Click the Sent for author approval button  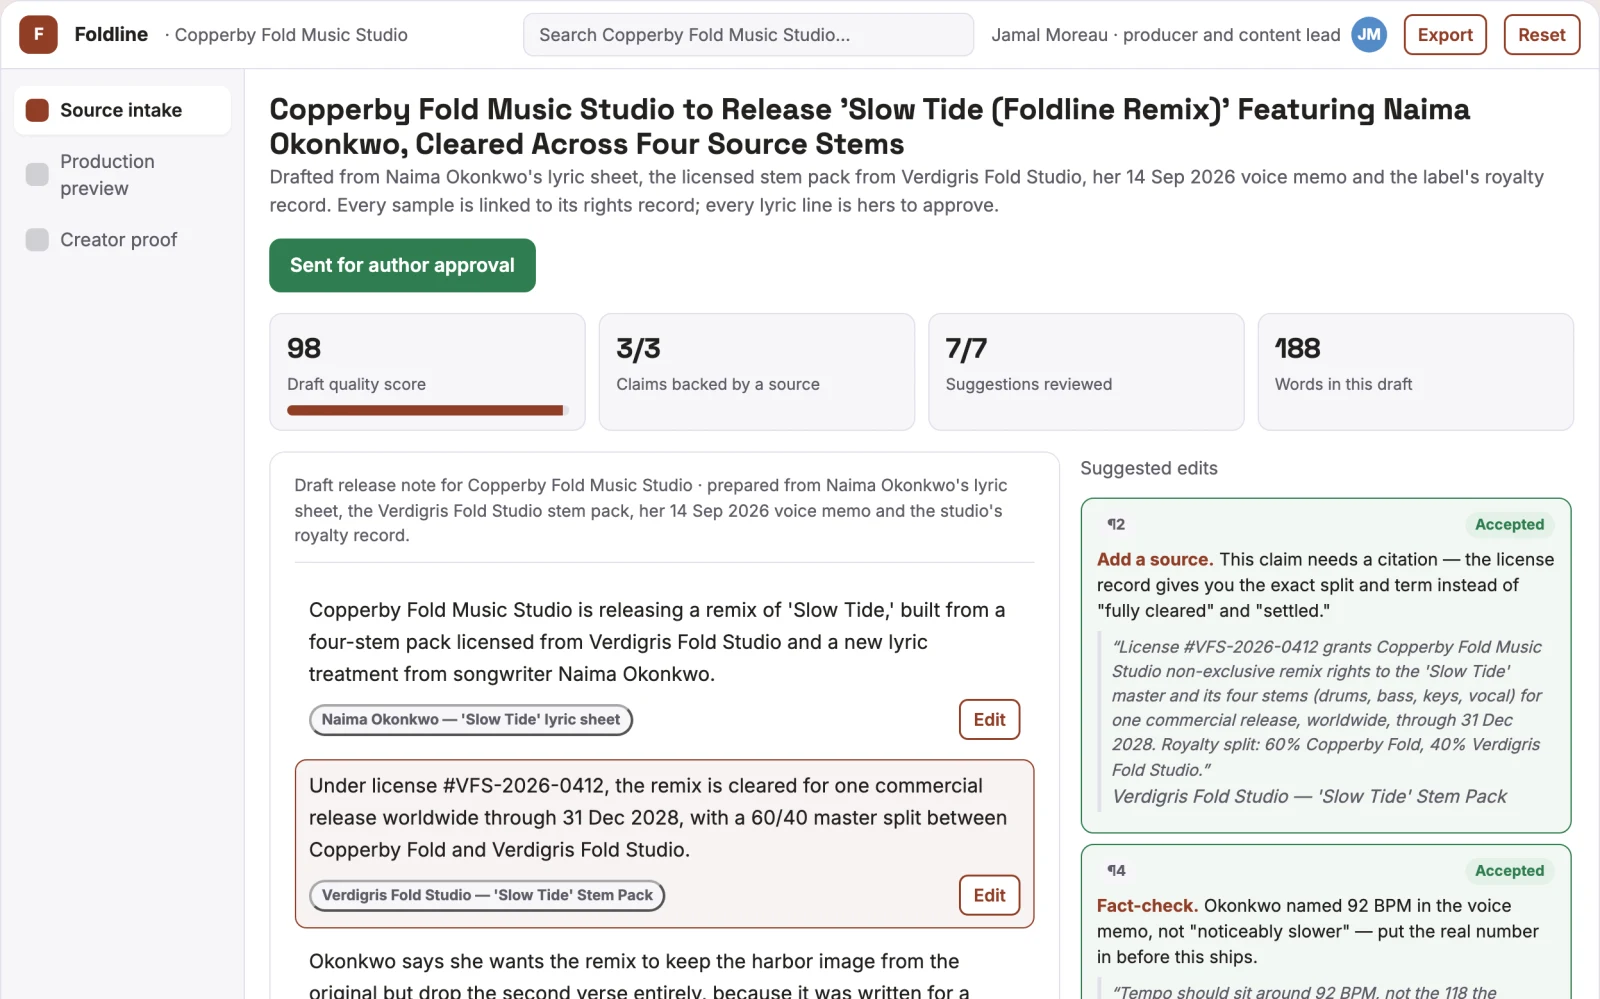[402, 265]
